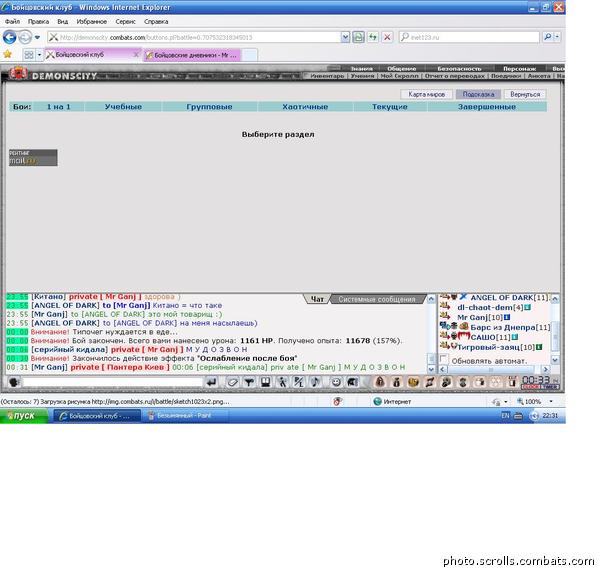
Task: Open the Персонаж game menu
Action: pos(519,69)
